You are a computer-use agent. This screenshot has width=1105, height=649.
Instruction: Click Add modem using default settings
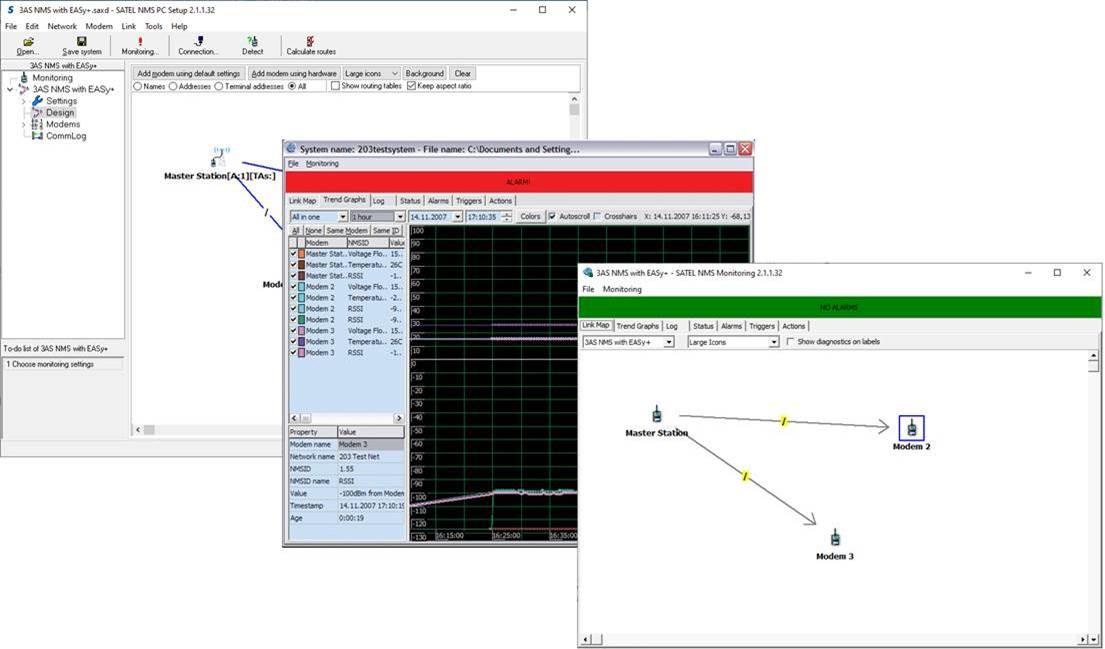(x=188, y=73)
